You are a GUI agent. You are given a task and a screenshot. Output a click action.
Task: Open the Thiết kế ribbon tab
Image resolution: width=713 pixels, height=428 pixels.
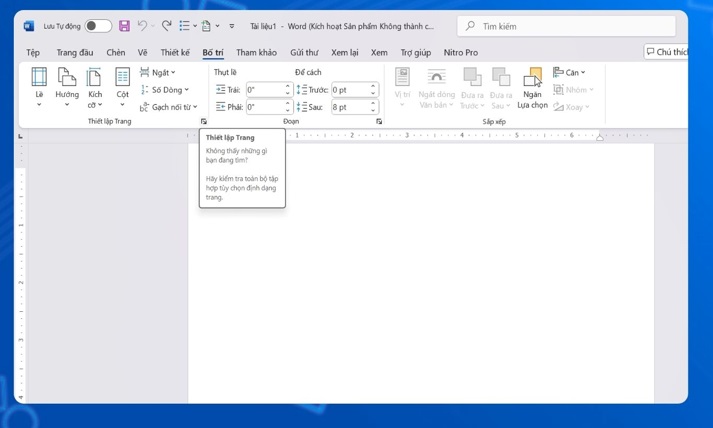point(175,52)
